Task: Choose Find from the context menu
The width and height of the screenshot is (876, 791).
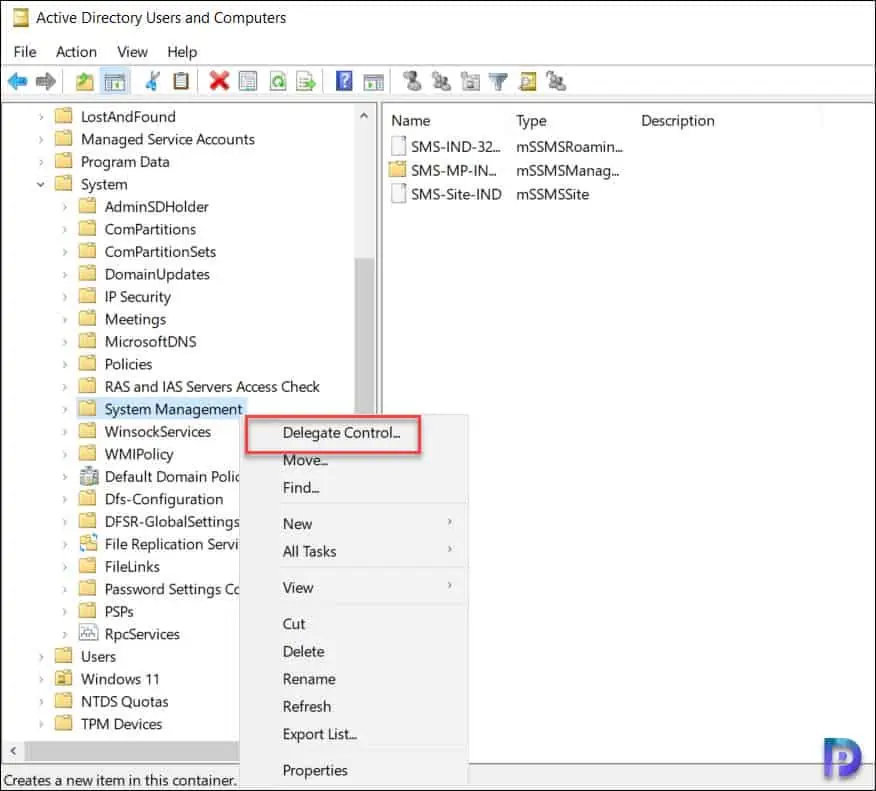Action: point(301,488)
